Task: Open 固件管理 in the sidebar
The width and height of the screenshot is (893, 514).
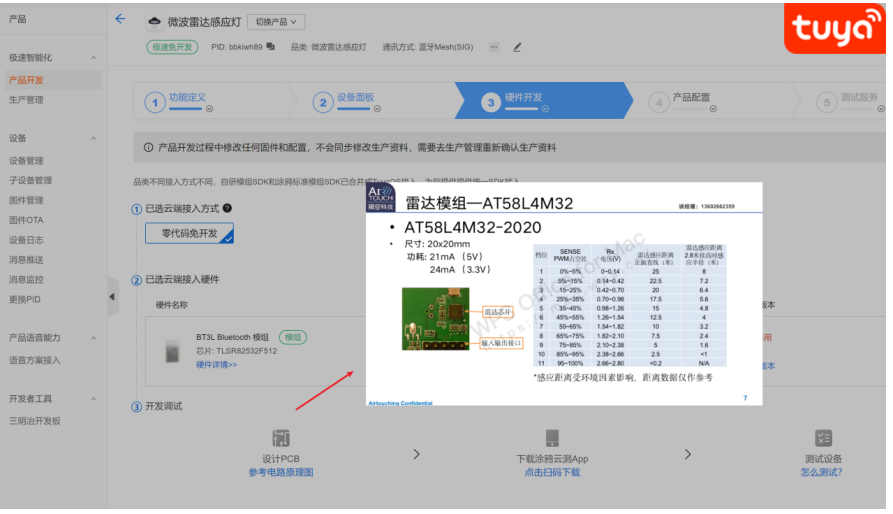Action: 26,200
